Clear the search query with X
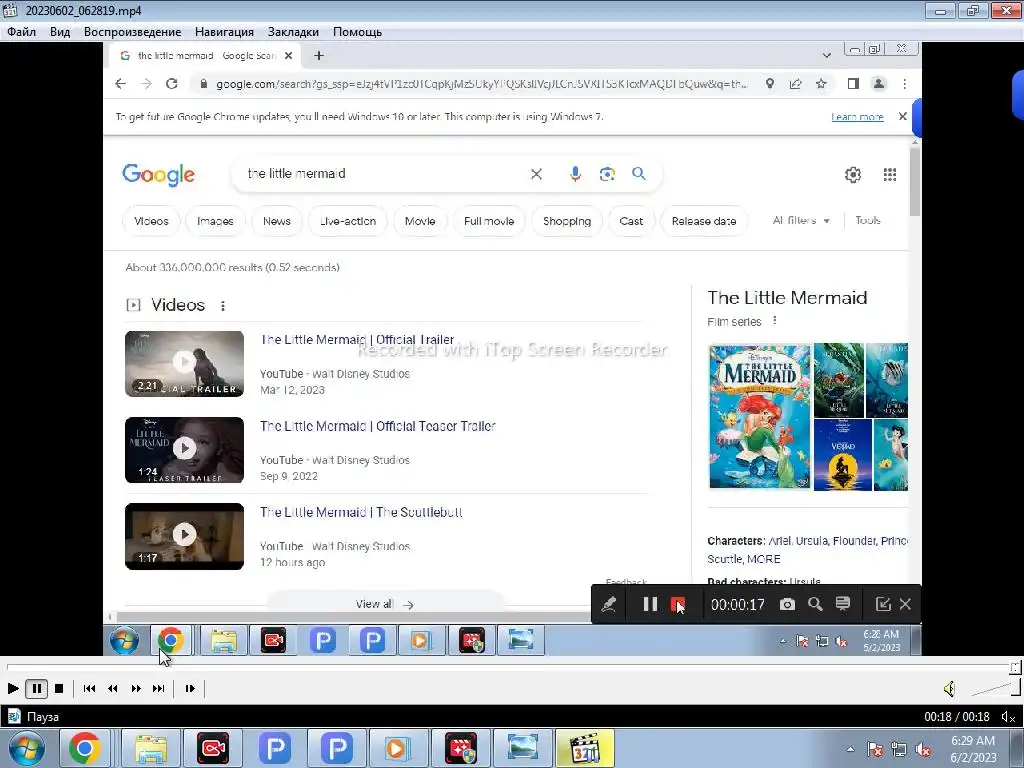The image size is (1024, 768). pyautogui.click(x=536, y=174)
